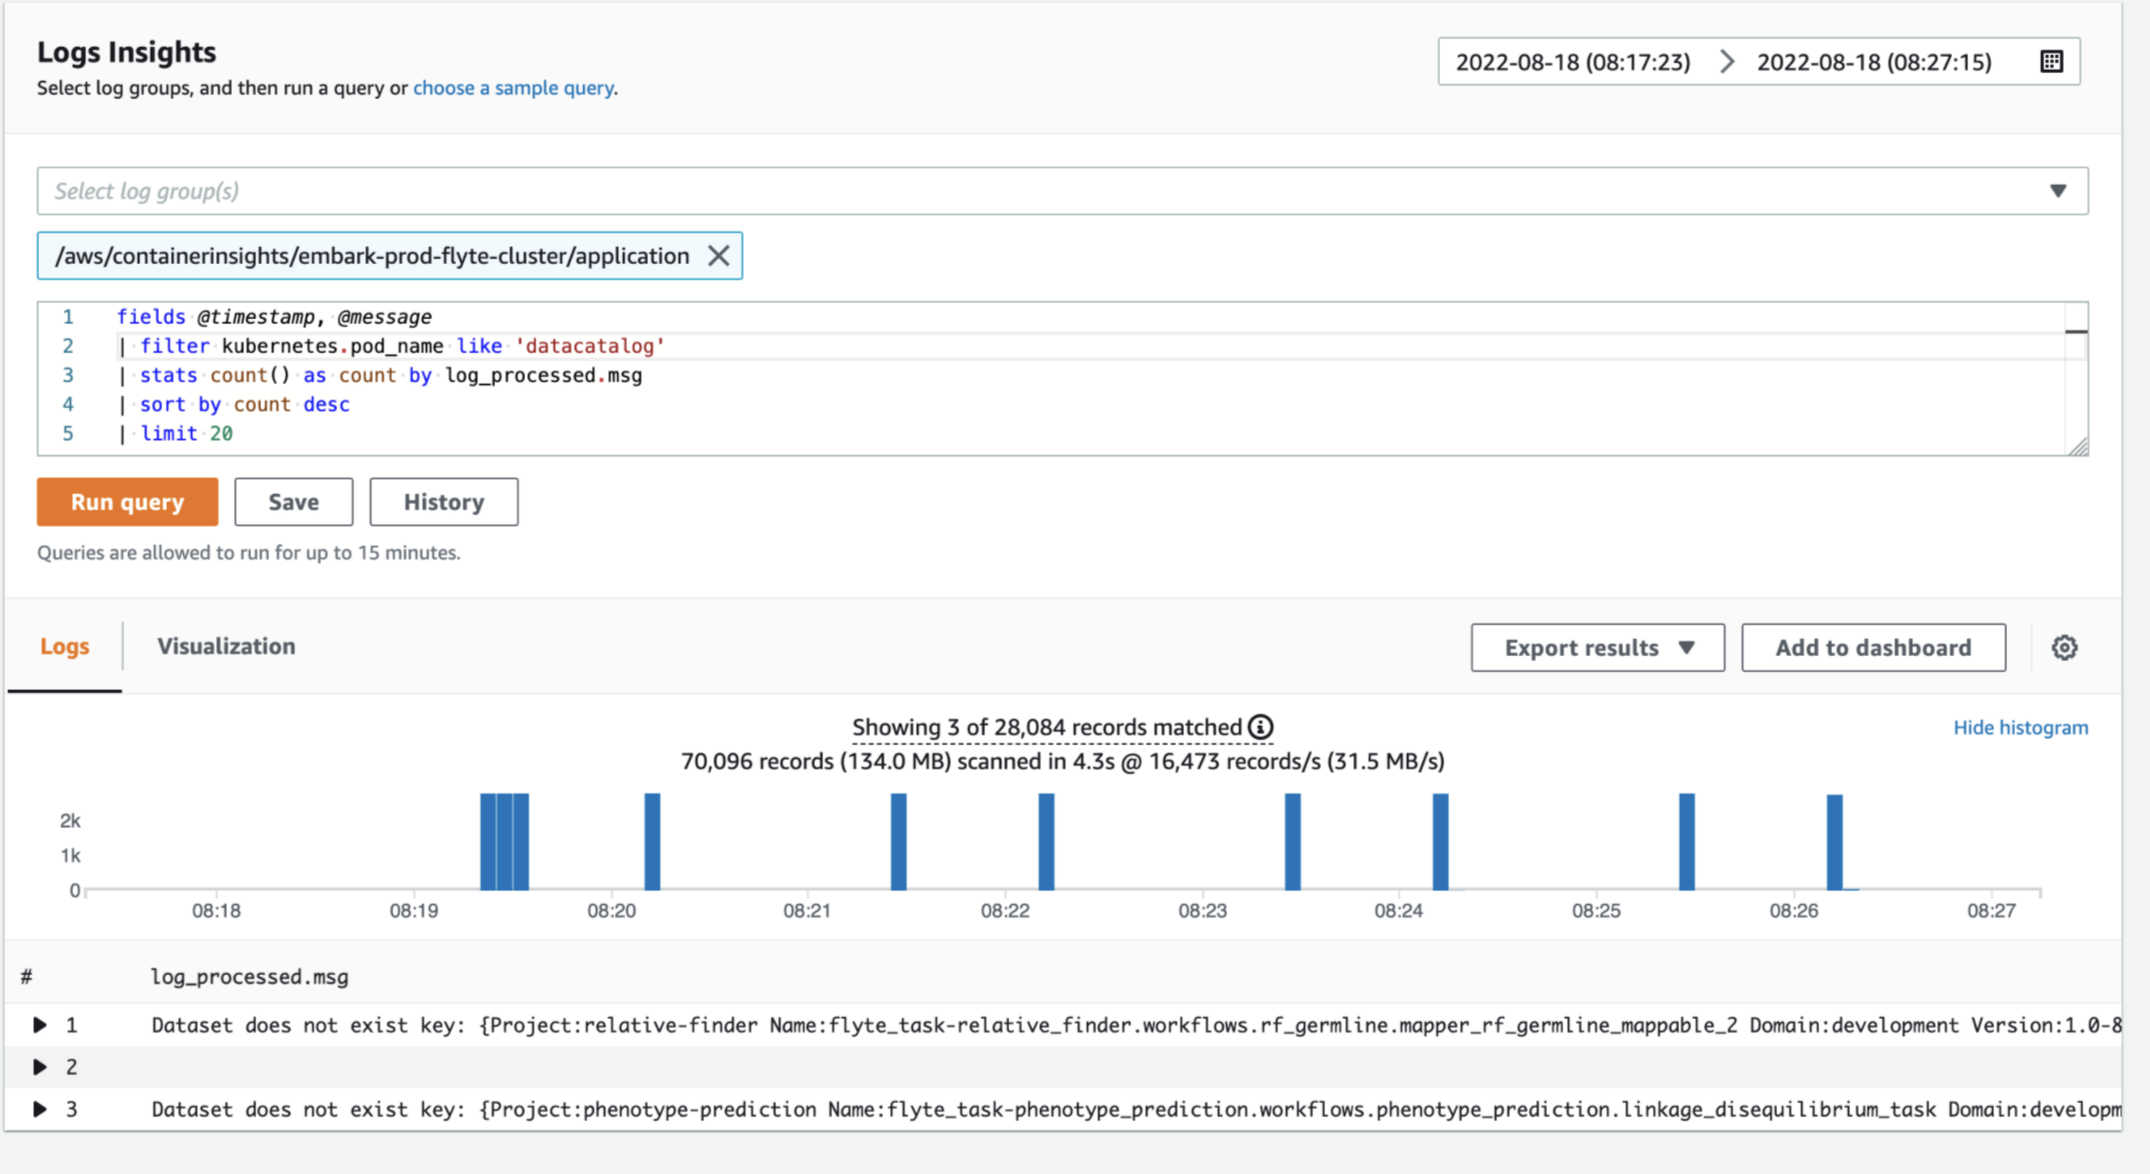Remove the embark-prod-flyte-cluster log group chip
The height and width of the screenshot is (1174, 2150).
tap(718, 255)
